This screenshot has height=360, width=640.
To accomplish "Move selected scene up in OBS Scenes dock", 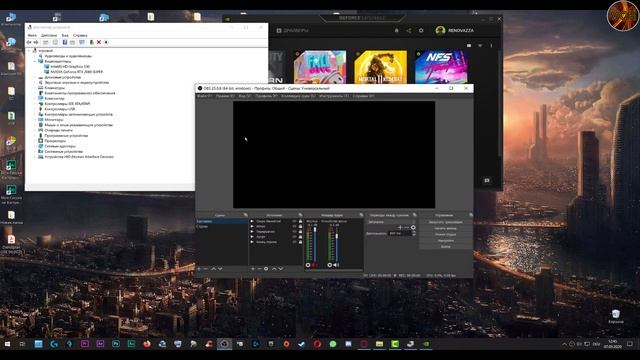I will pyautogui.click(x=213, y=269).
